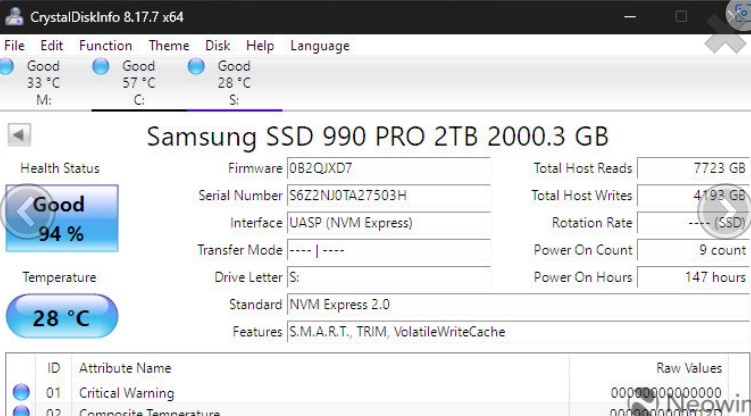This screenshot has width=751, height=416.
Task: Click status circle of Critical Warning row
Action: pos(21,392)
